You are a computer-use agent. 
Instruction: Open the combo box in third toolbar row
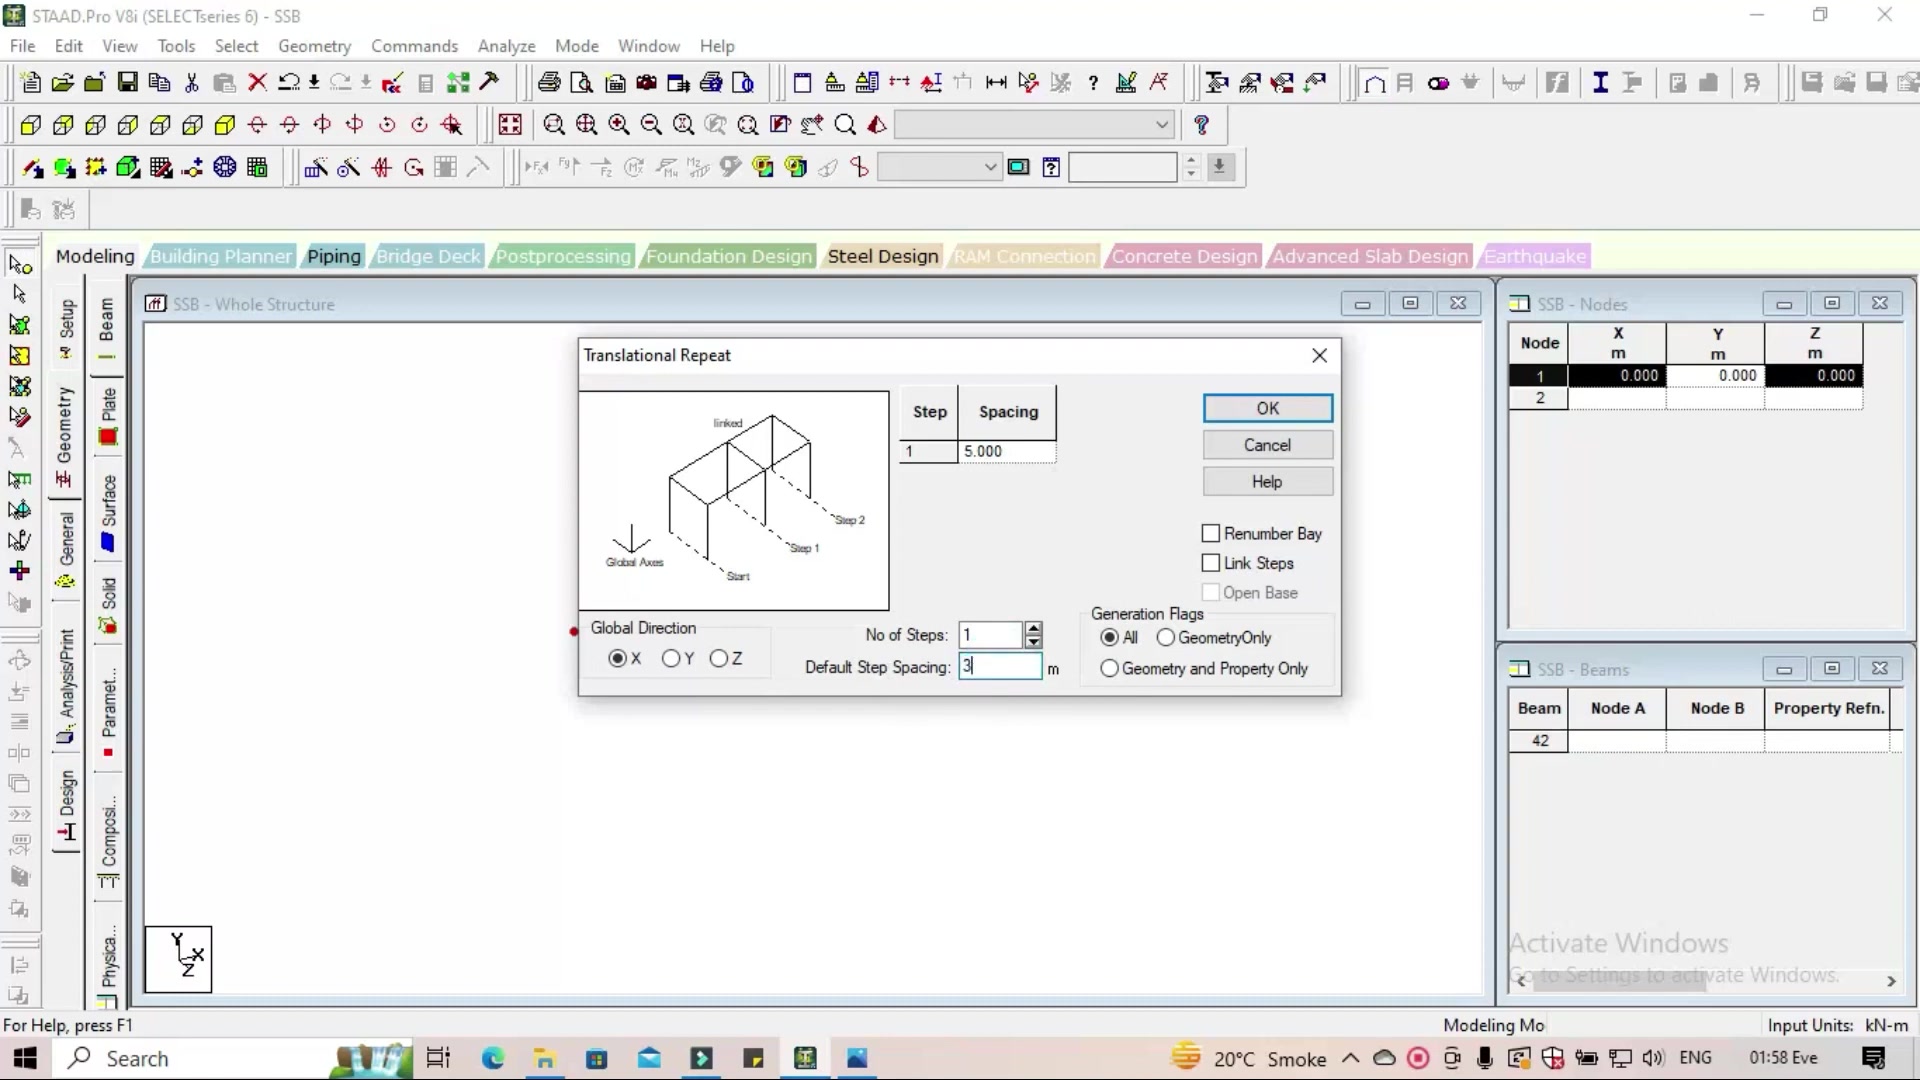tap(990, 167)
